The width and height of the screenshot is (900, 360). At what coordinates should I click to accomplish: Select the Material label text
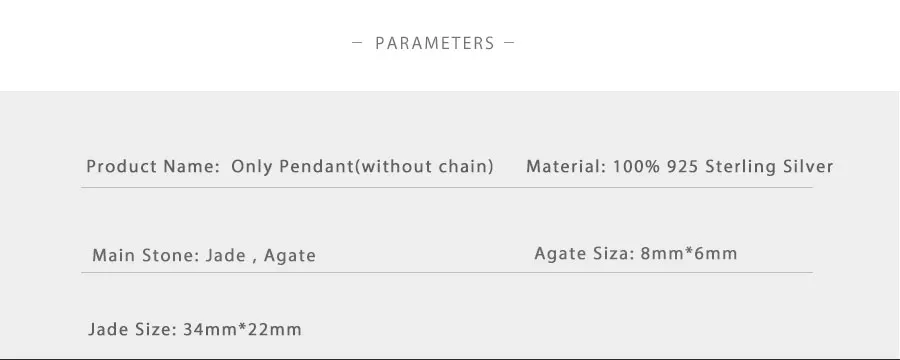coord(566,167)
